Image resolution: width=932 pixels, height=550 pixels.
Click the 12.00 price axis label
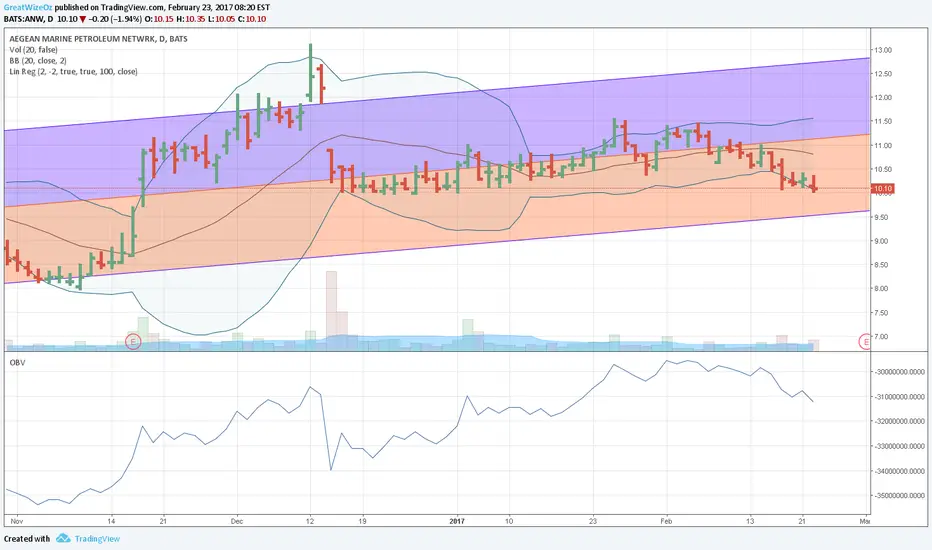[x=883, y=98]
